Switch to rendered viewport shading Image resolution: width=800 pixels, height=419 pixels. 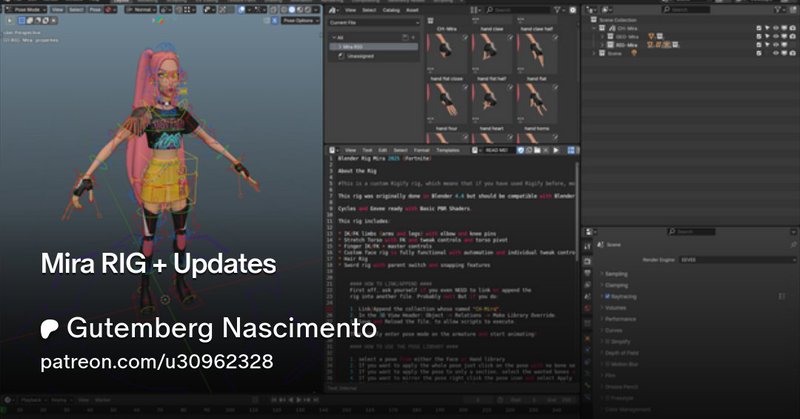308,10
